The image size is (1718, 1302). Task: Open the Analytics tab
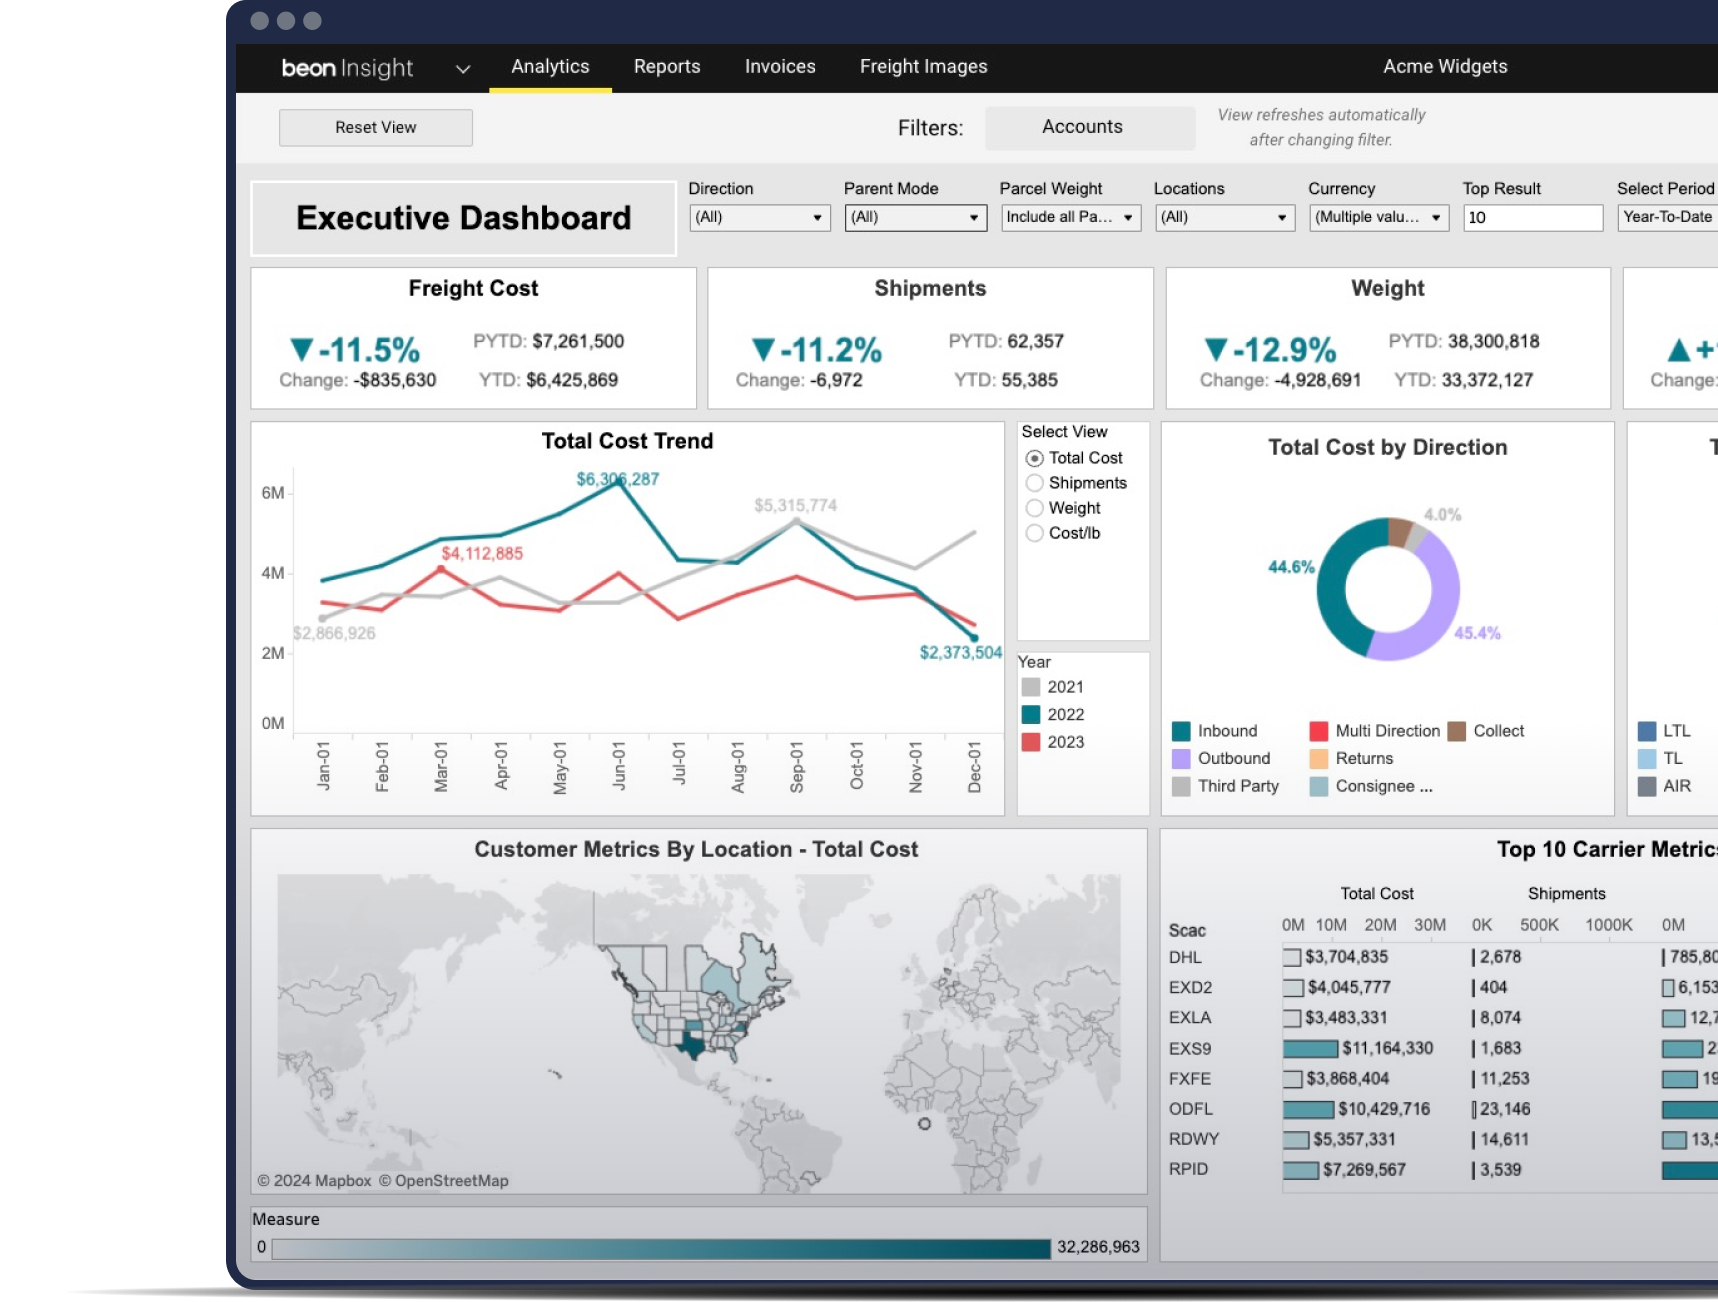click(550, 67)
